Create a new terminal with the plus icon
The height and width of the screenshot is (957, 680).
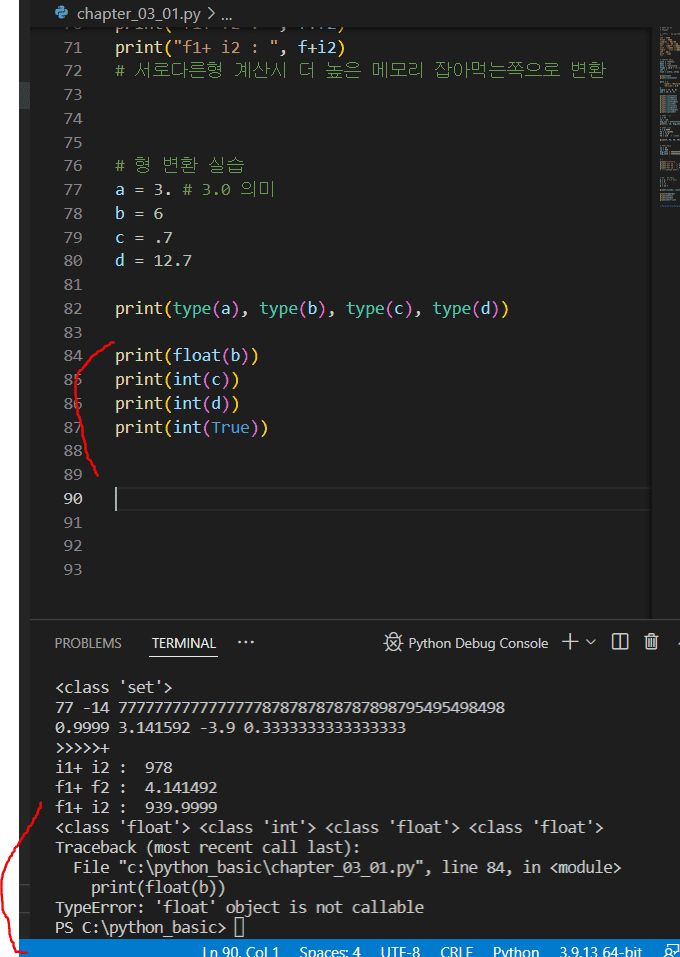coord(570,641)
